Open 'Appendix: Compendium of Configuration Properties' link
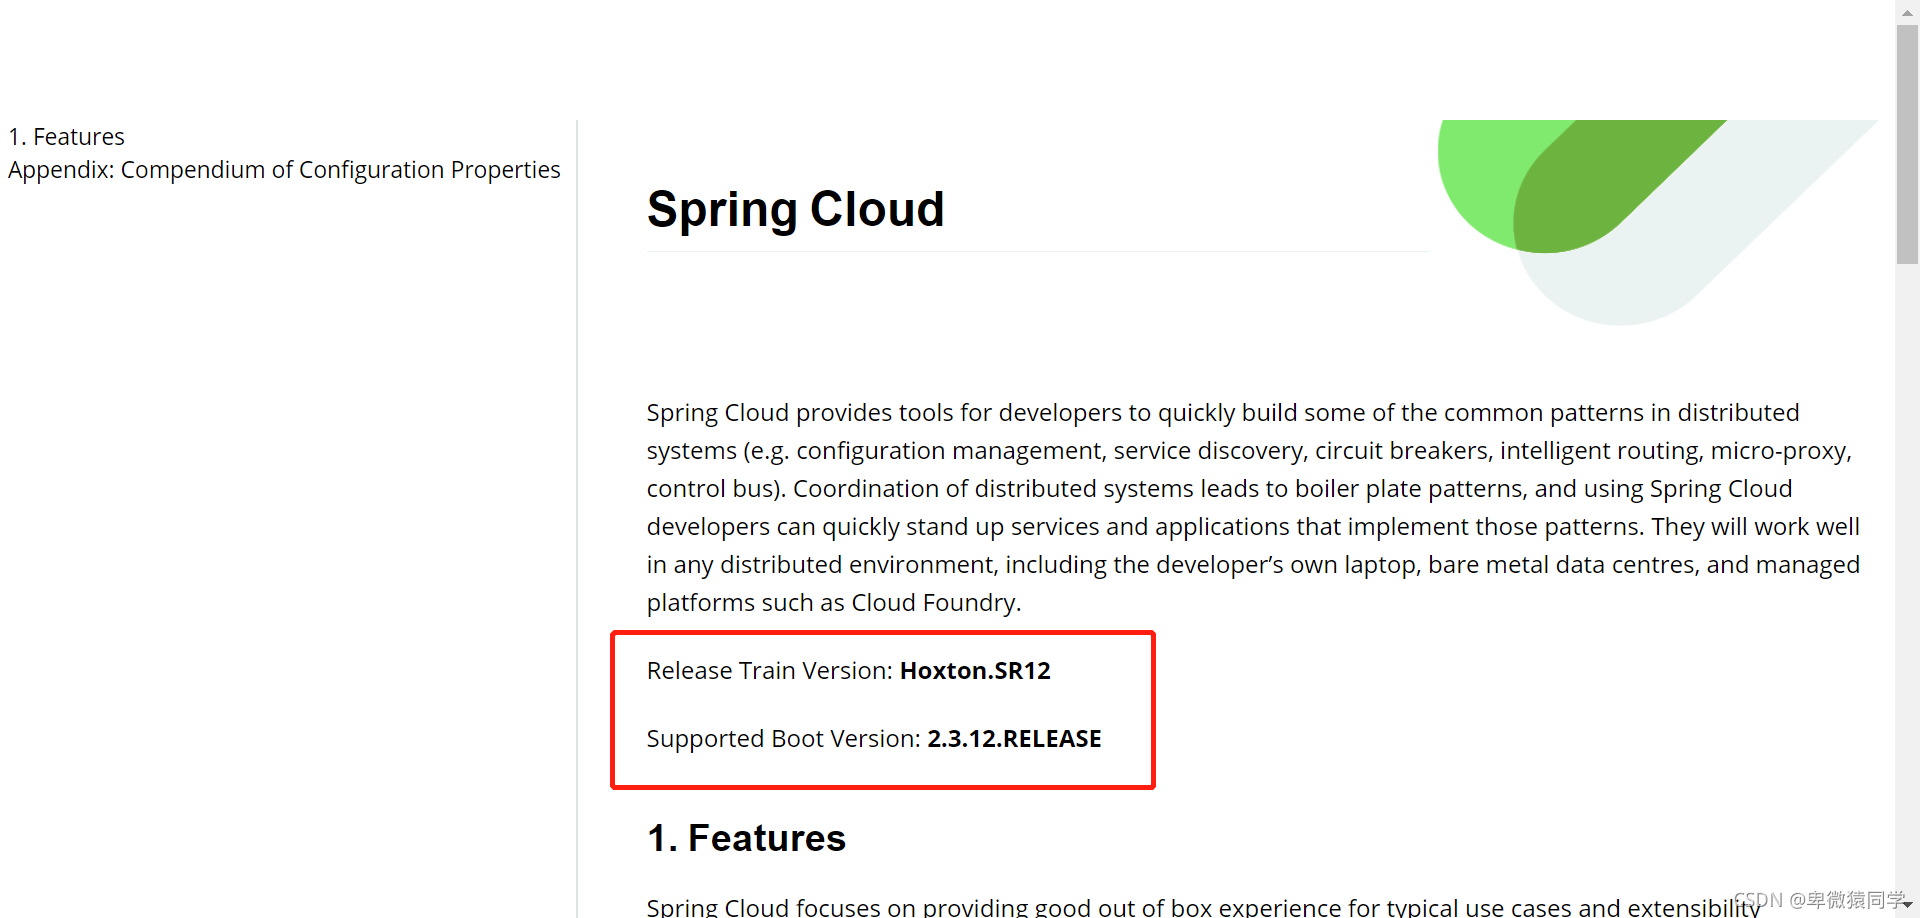This screenshot has width=1920, height=918. tap(284, 170)
